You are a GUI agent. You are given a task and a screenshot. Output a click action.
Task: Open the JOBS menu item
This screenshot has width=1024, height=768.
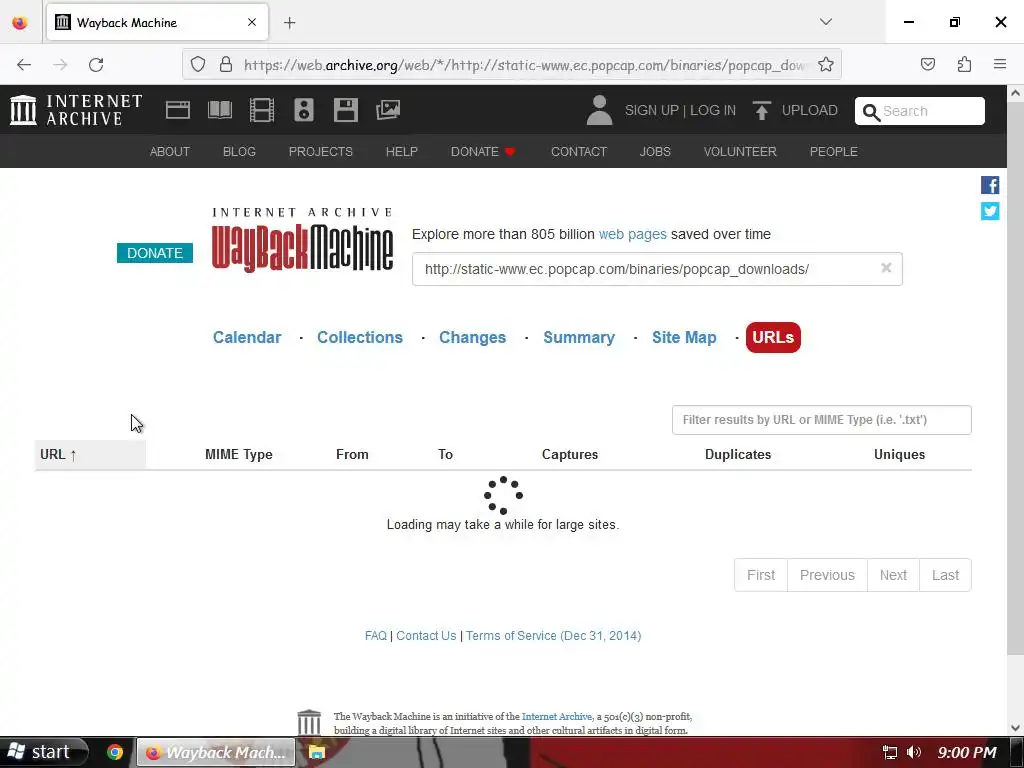[x=655, y=152]
